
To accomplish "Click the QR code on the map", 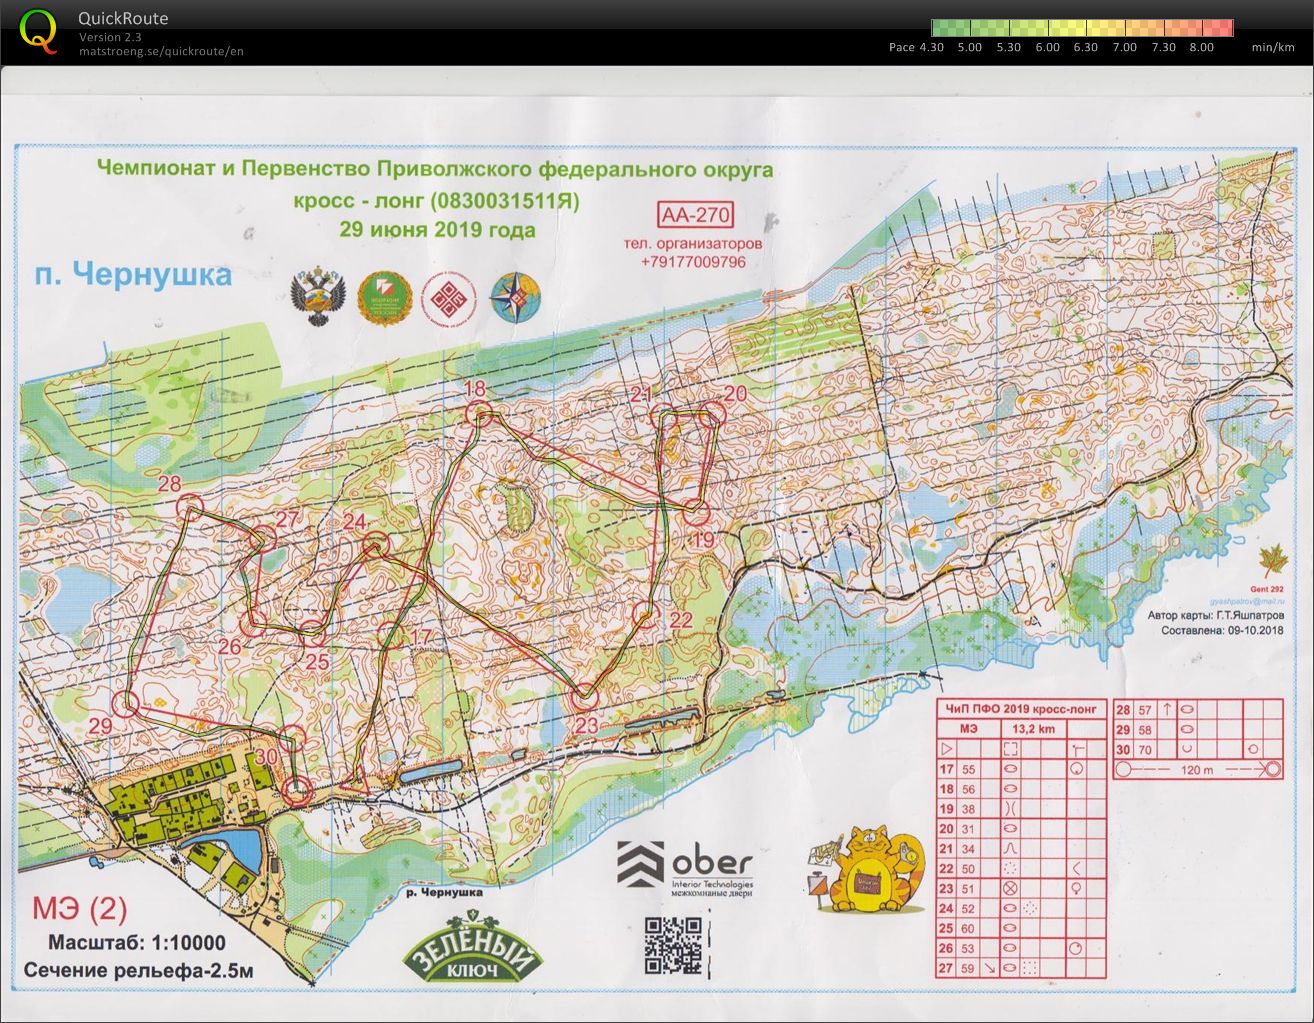I will click(674, 946).
